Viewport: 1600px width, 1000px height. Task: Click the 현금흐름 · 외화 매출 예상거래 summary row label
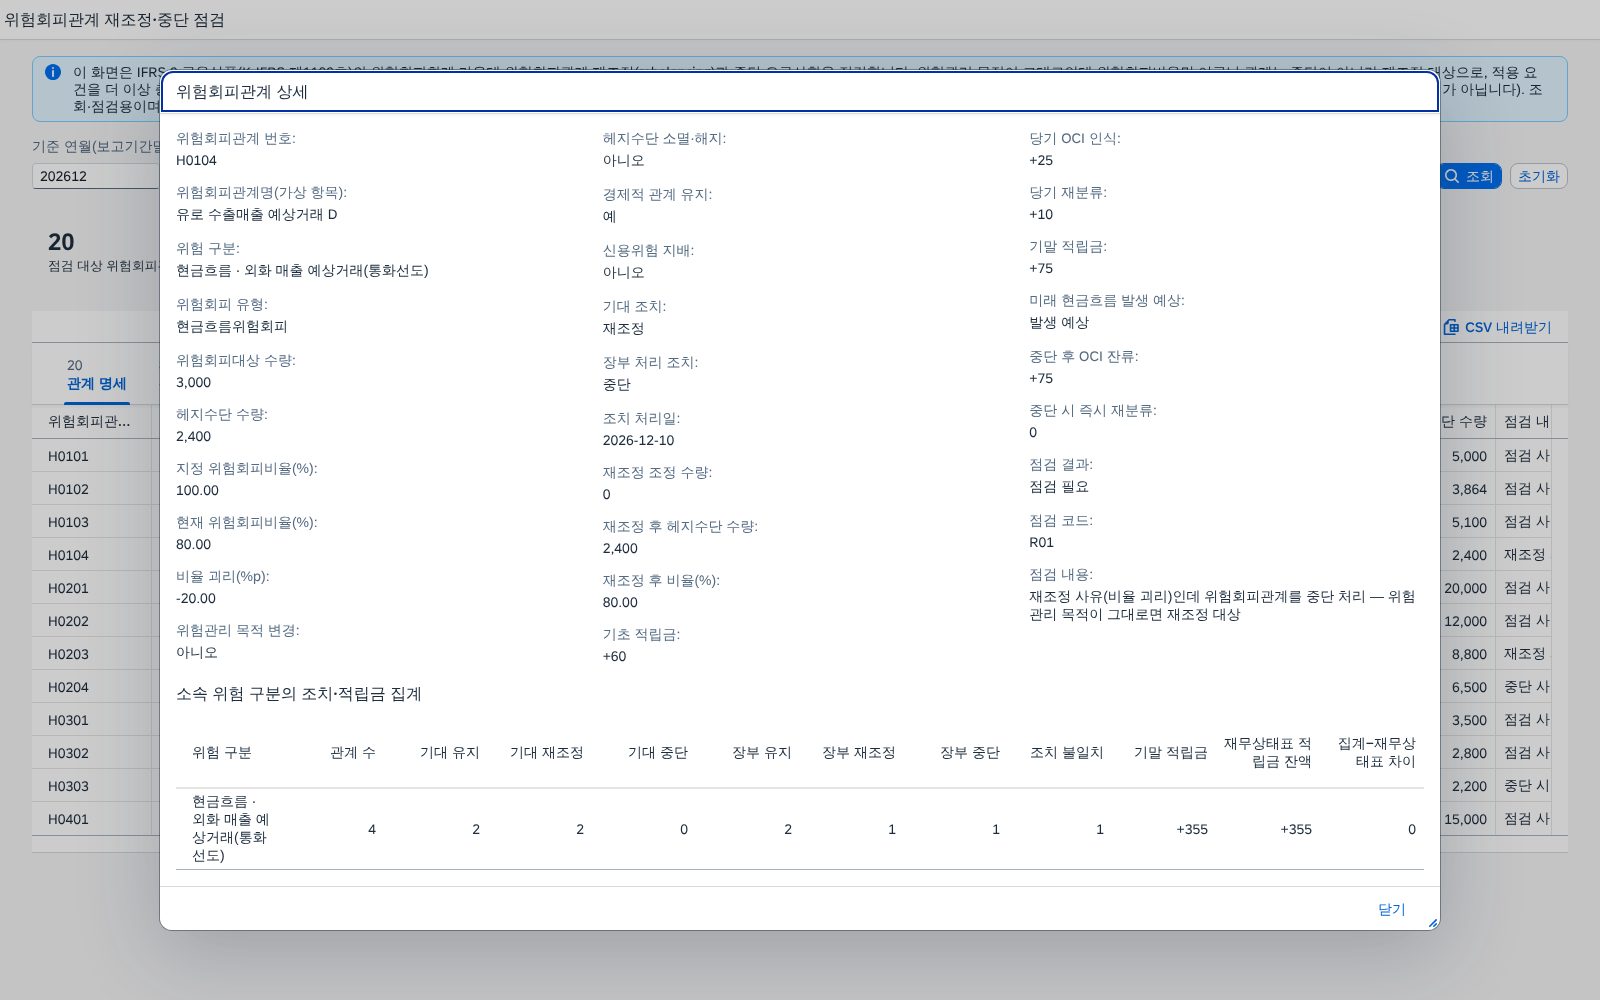[x=231, y=829]
